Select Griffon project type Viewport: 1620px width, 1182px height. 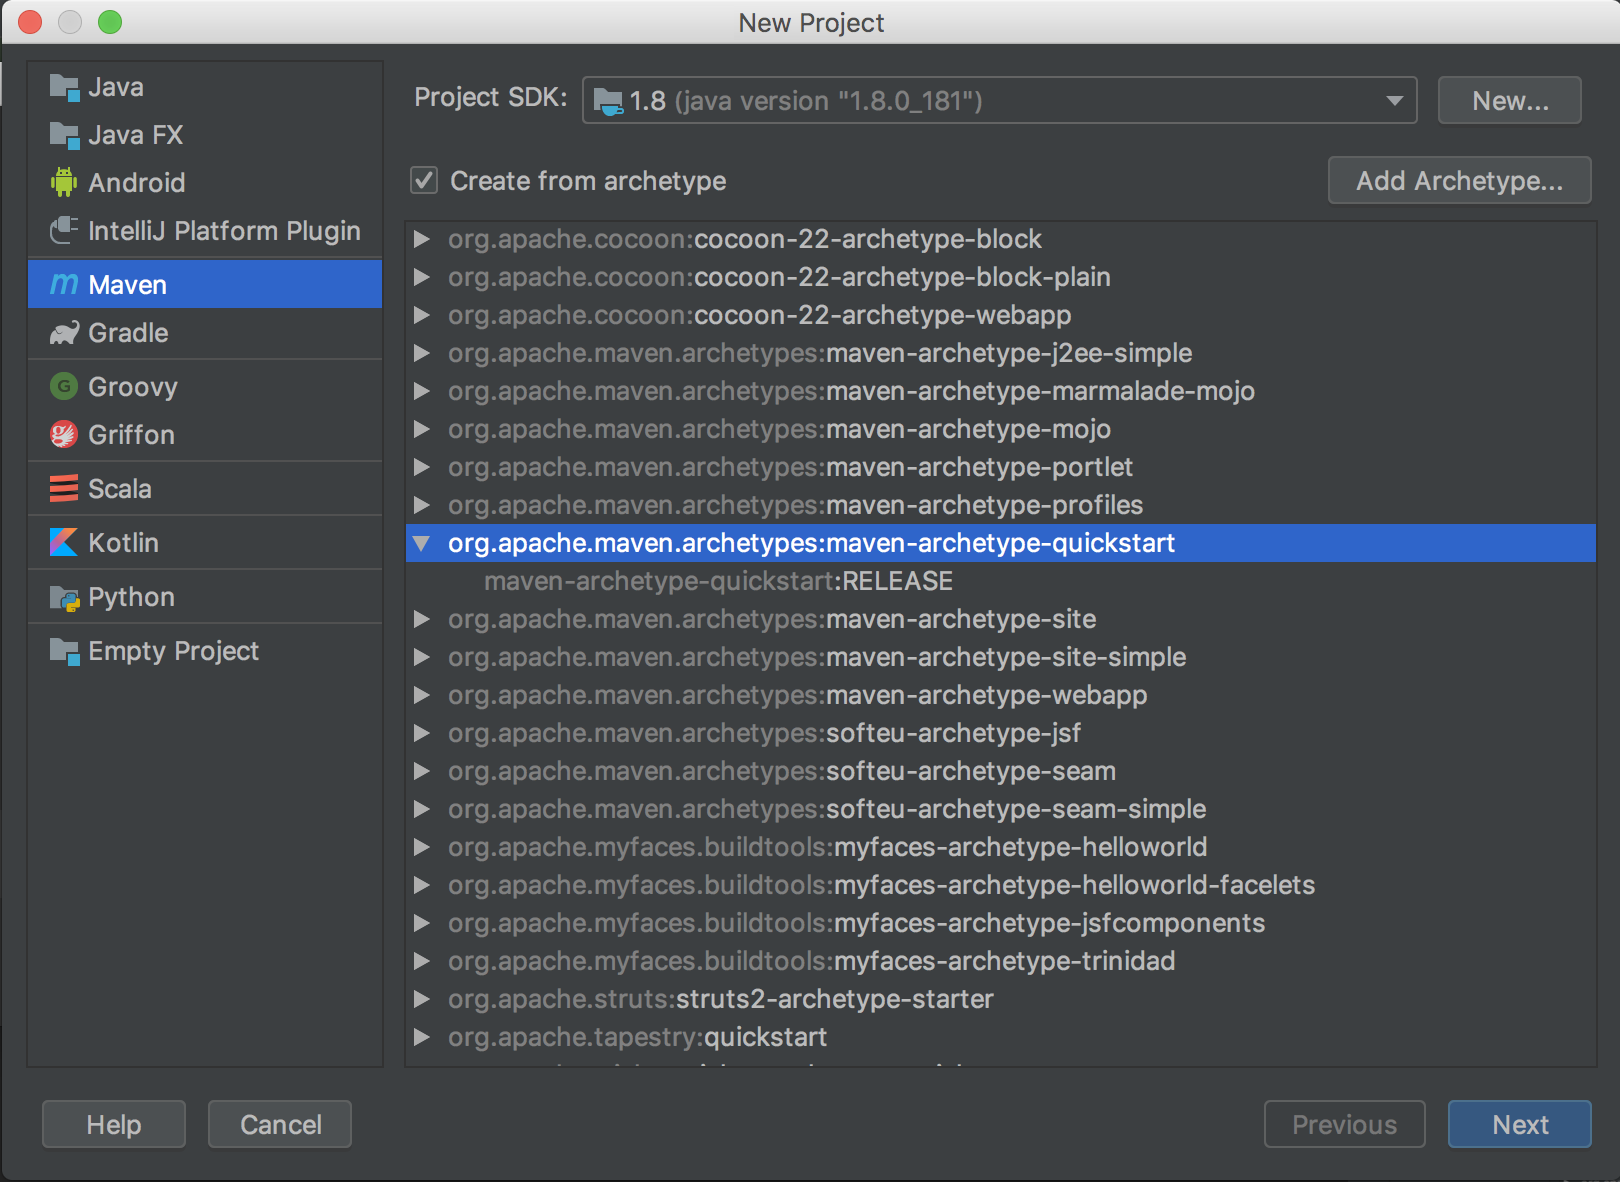[205, 435]
